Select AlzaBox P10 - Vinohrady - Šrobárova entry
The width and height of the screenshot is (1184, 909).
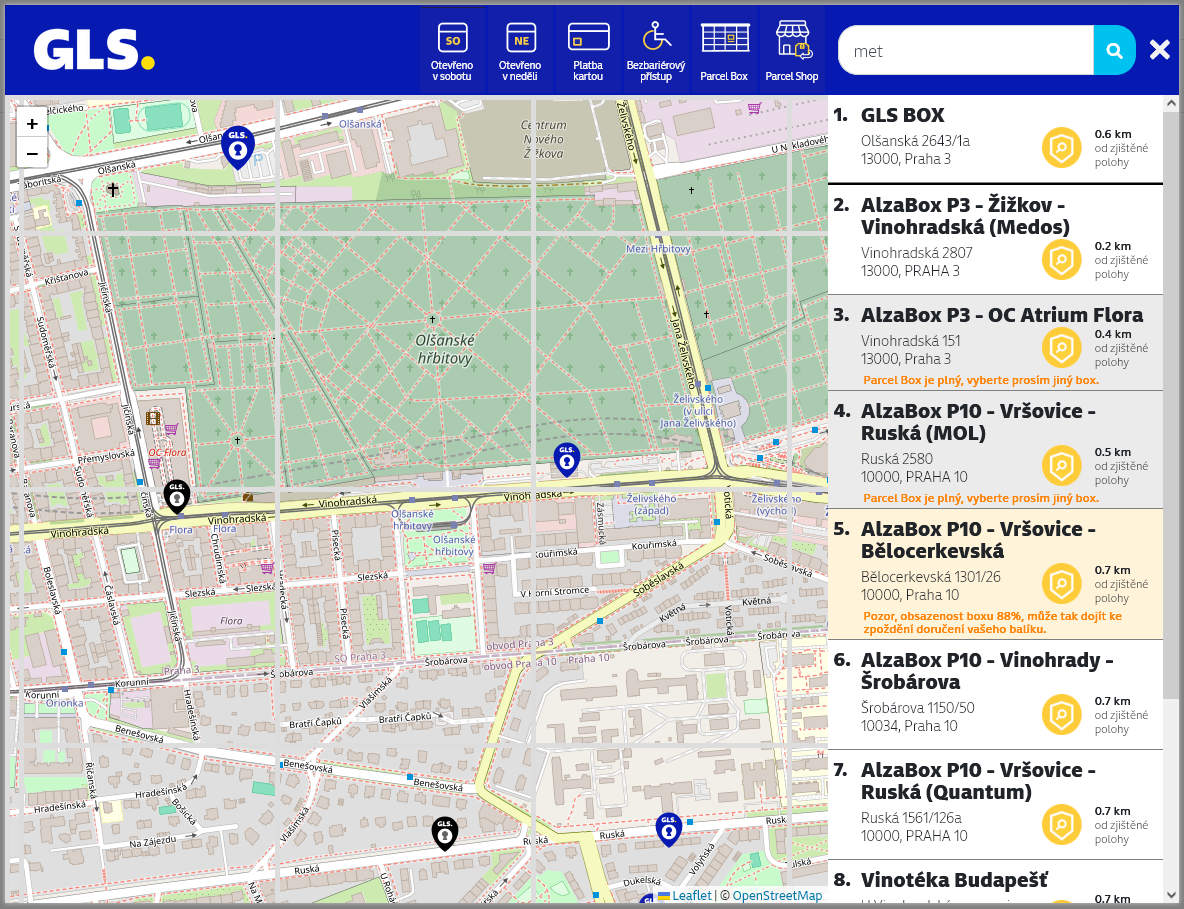click(995, 695)
